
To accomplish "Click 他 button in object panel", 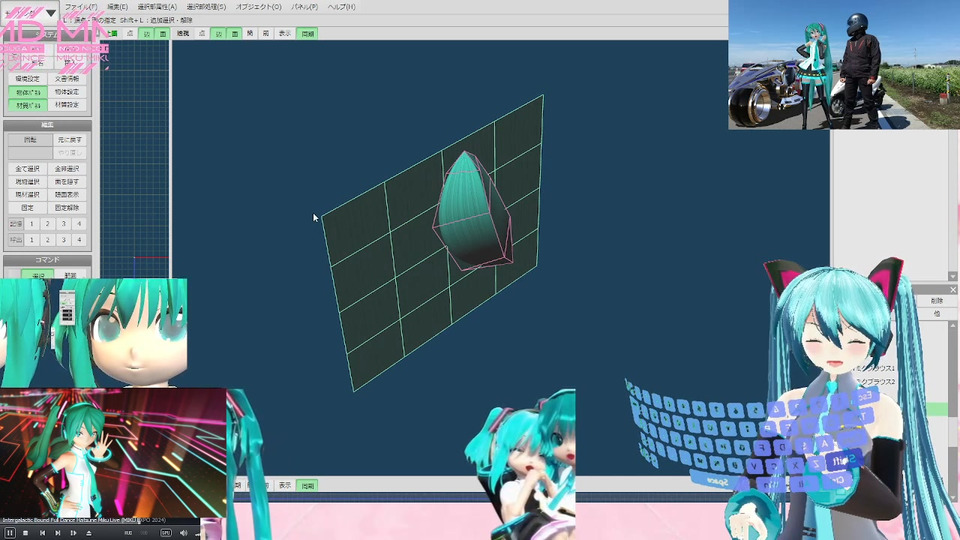I will (937, 313).
